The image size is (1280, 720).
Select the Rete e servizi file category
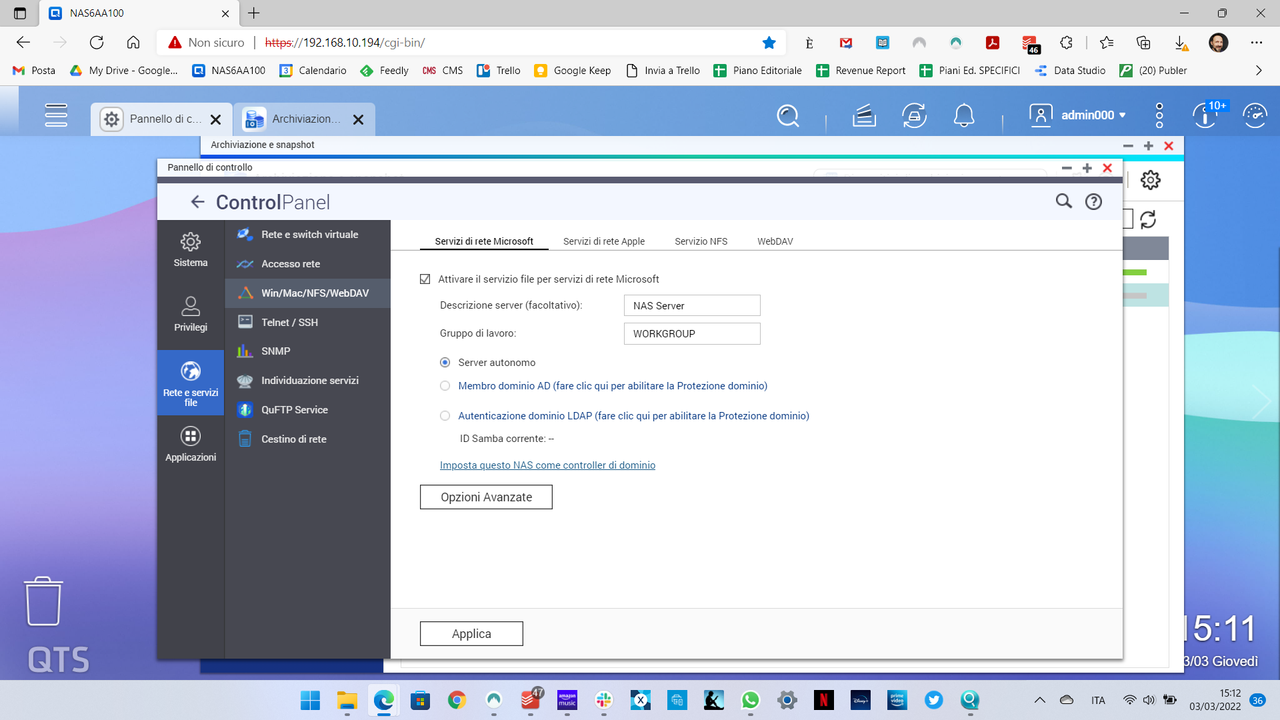pos(190,383)
